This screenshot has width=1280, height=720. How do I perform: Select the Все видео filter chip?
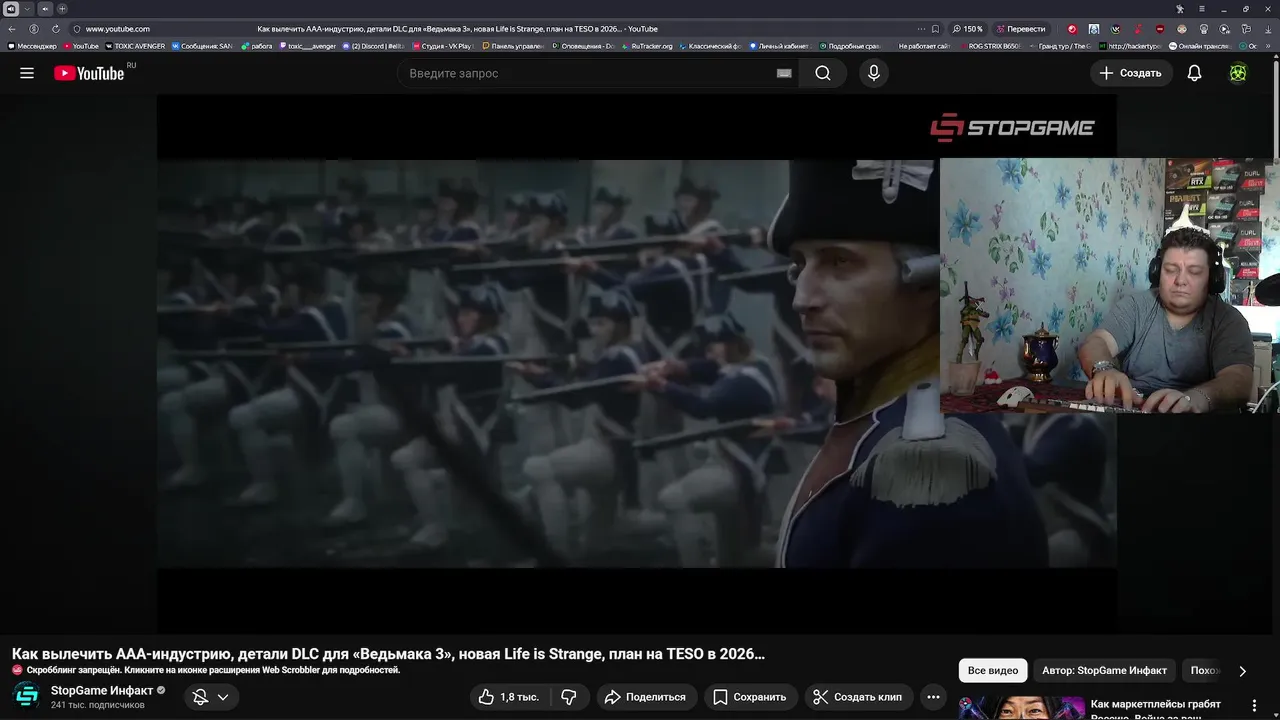[x=993, y=671]
